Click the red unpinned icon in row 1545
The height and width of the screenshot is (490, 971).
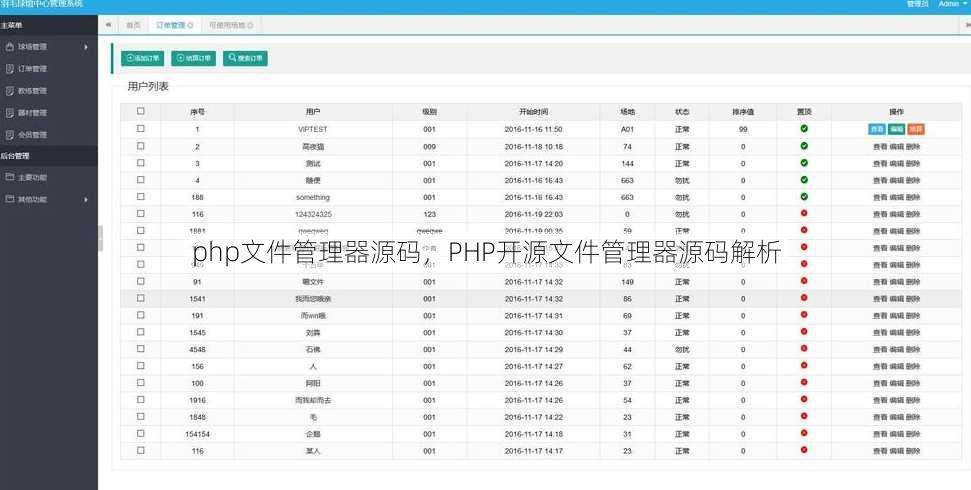click(804, 331)
